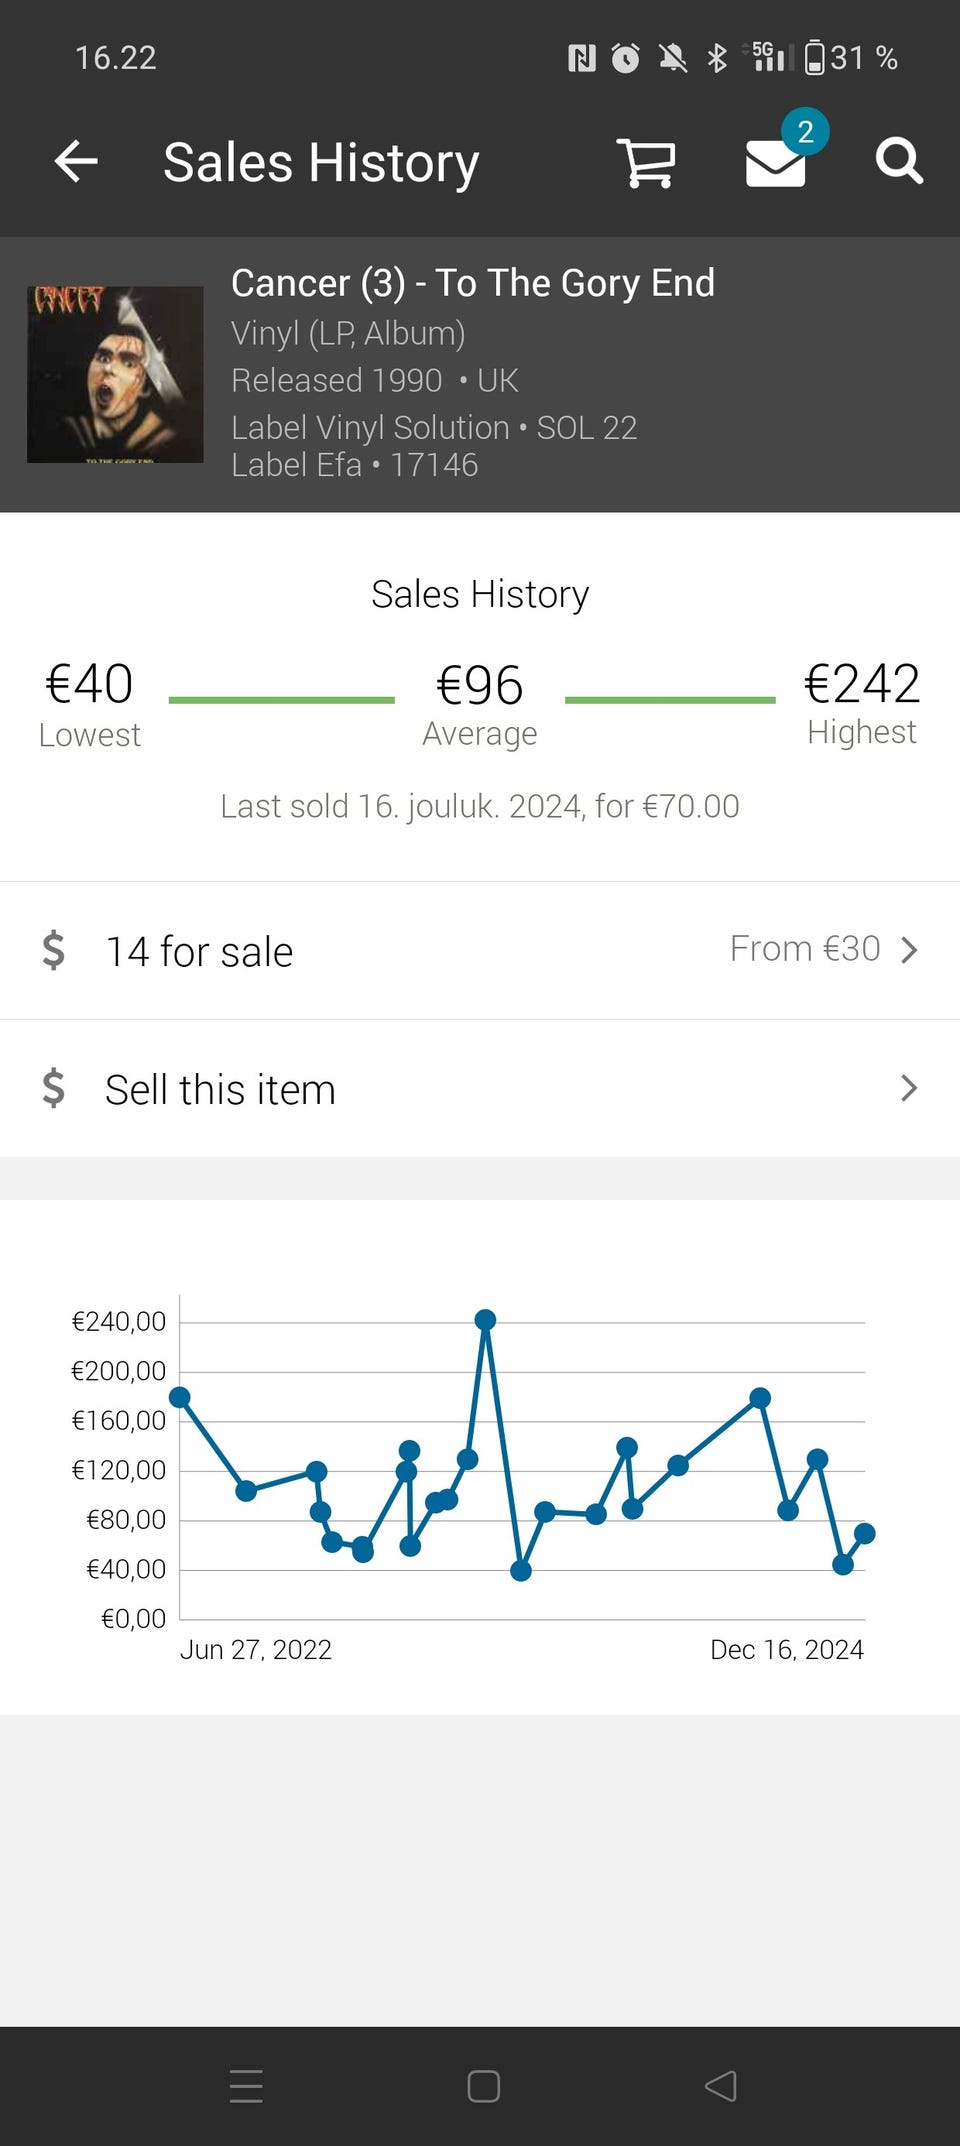Tap the search magnifier icon
Screen dimensions: 960x2146
coord(898,161)
